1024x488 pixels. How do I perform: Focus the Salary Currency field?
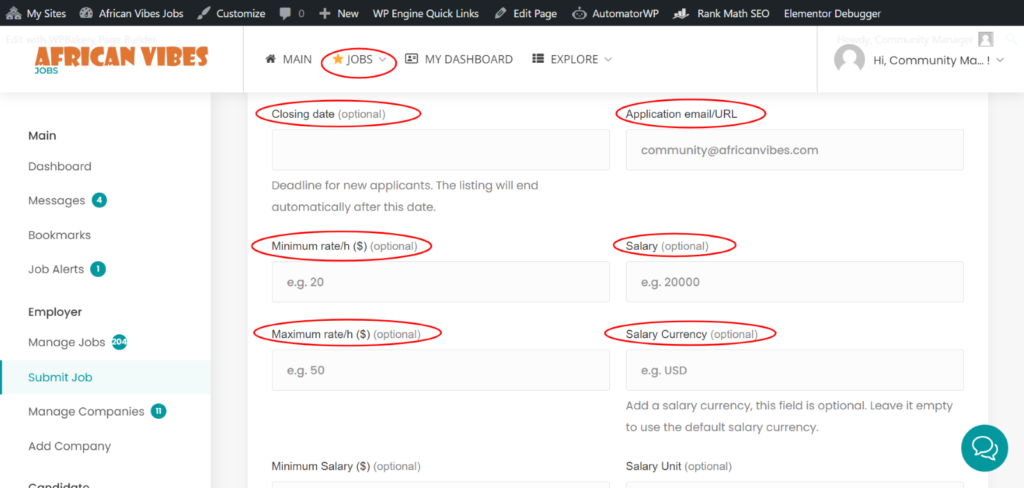point(795,370)
